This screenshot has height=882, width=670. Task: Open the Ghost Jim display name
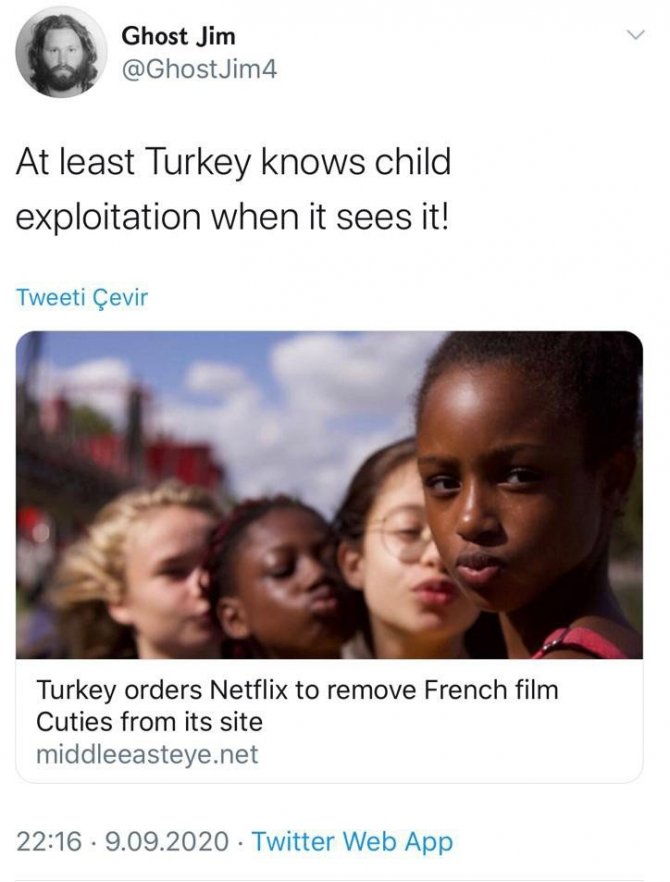(178, 36)
